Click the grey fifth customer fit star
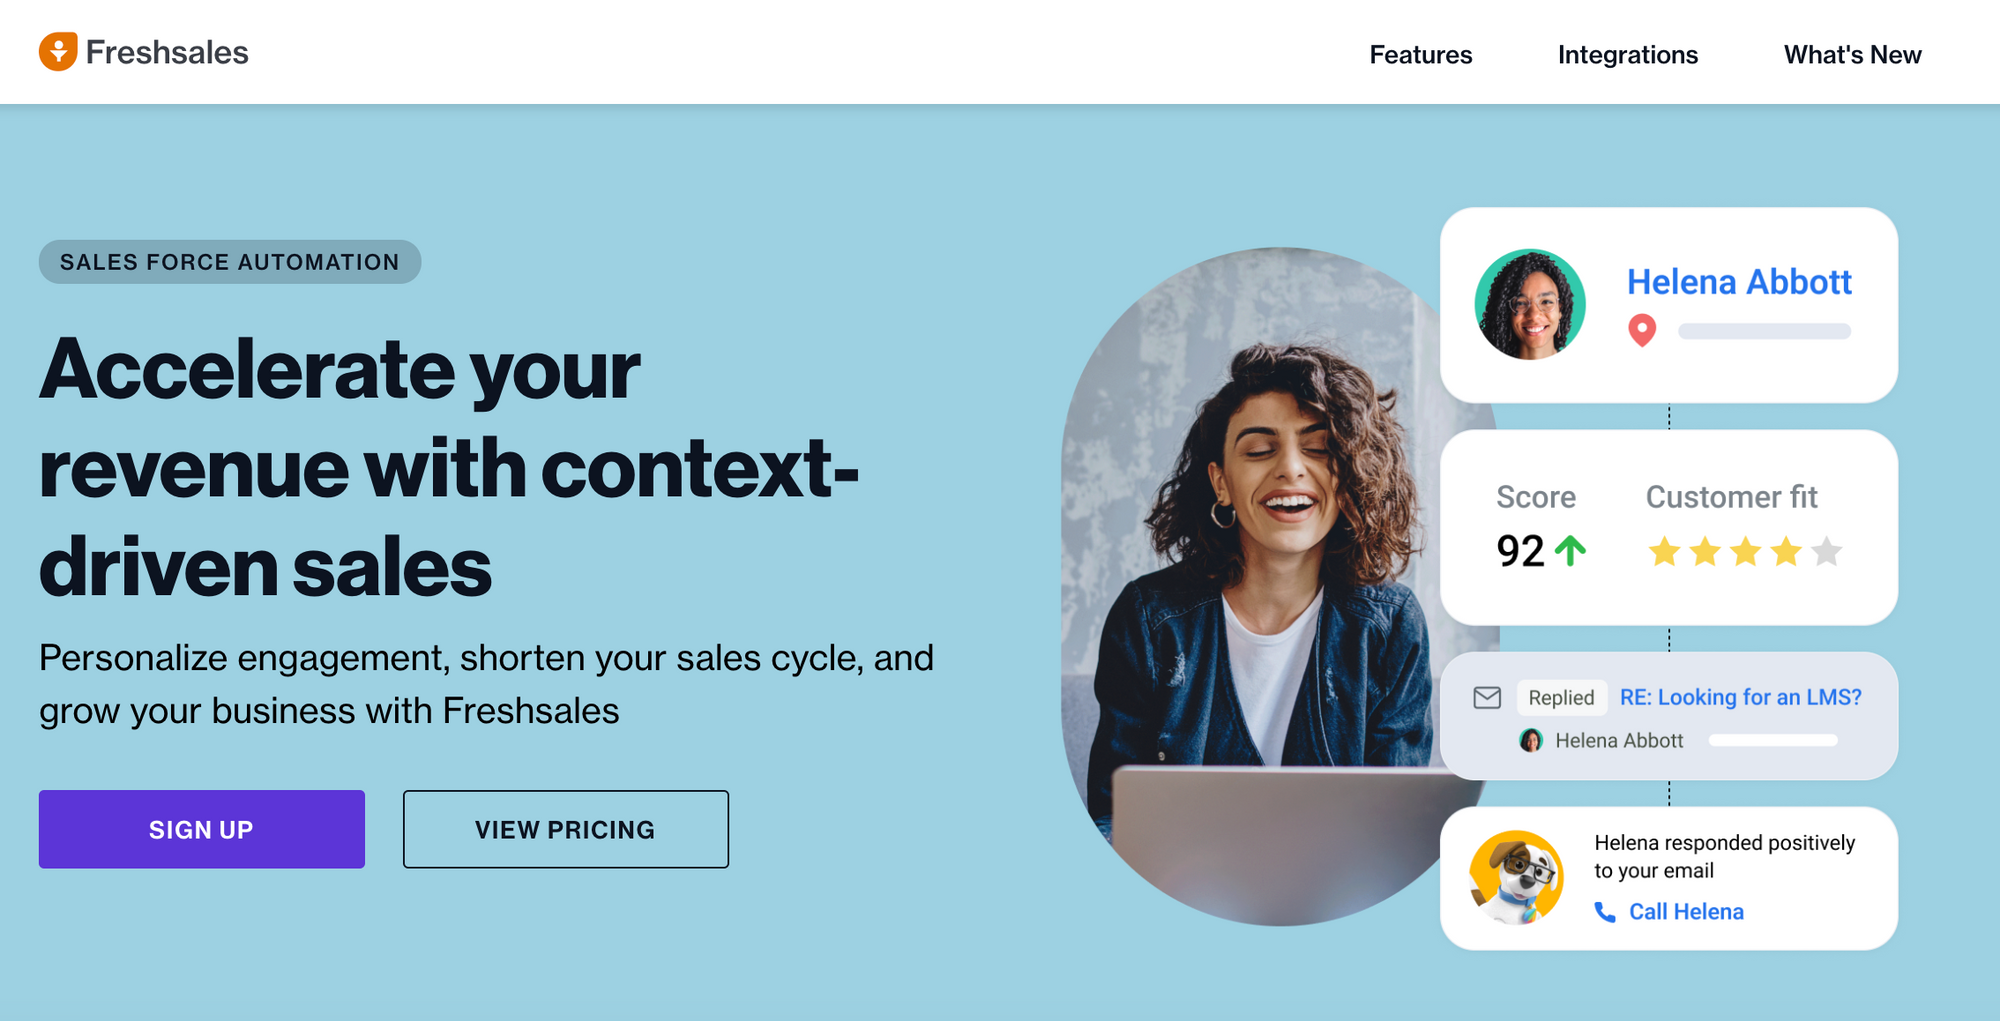 (1827, 551)
